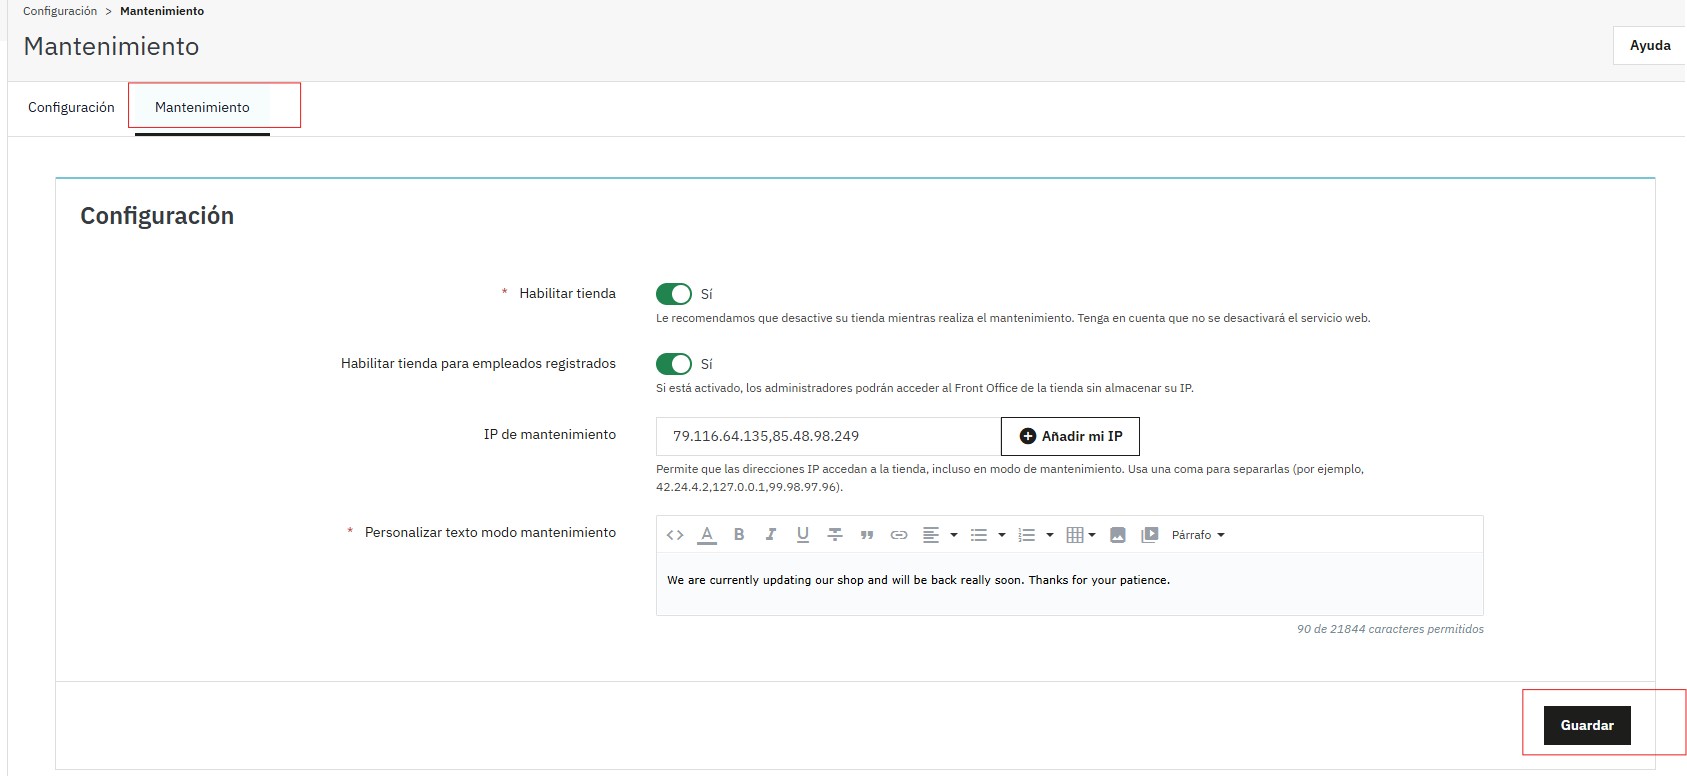Click the Añadir mi IP button
The image size is (1687, 776).
click(1070, 436)
